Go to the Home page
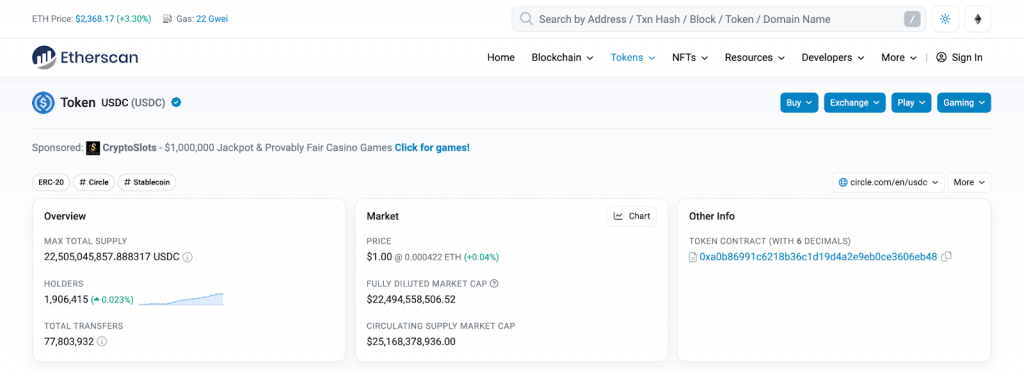 (501, 57)
